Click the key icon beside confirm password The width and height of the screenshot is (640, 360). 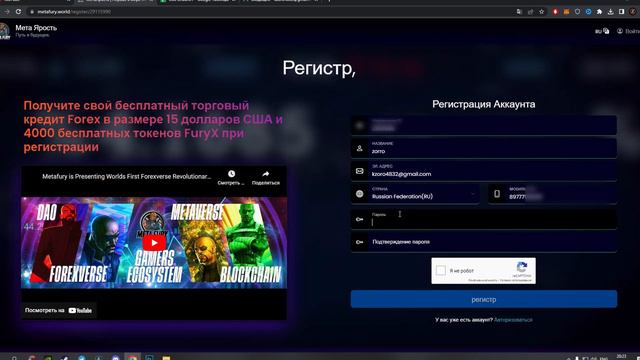tap(360, 242)
